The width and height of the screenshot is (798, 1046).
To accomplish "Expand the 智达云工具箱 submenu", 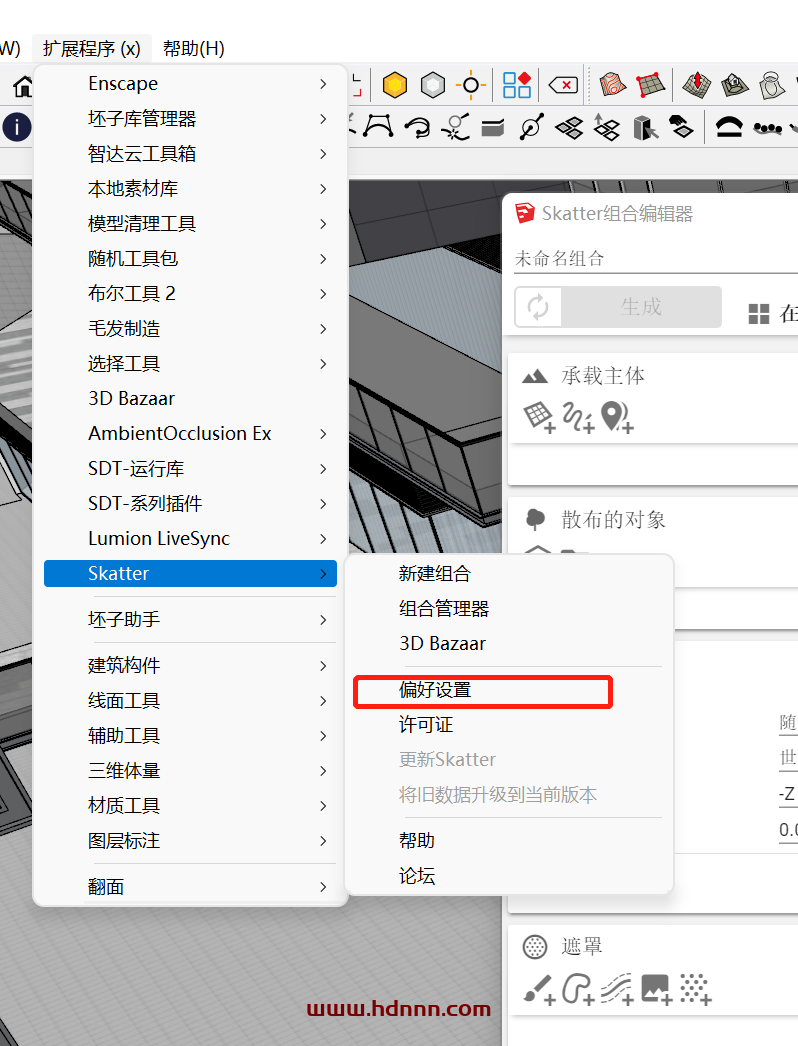I will [190, 153].
